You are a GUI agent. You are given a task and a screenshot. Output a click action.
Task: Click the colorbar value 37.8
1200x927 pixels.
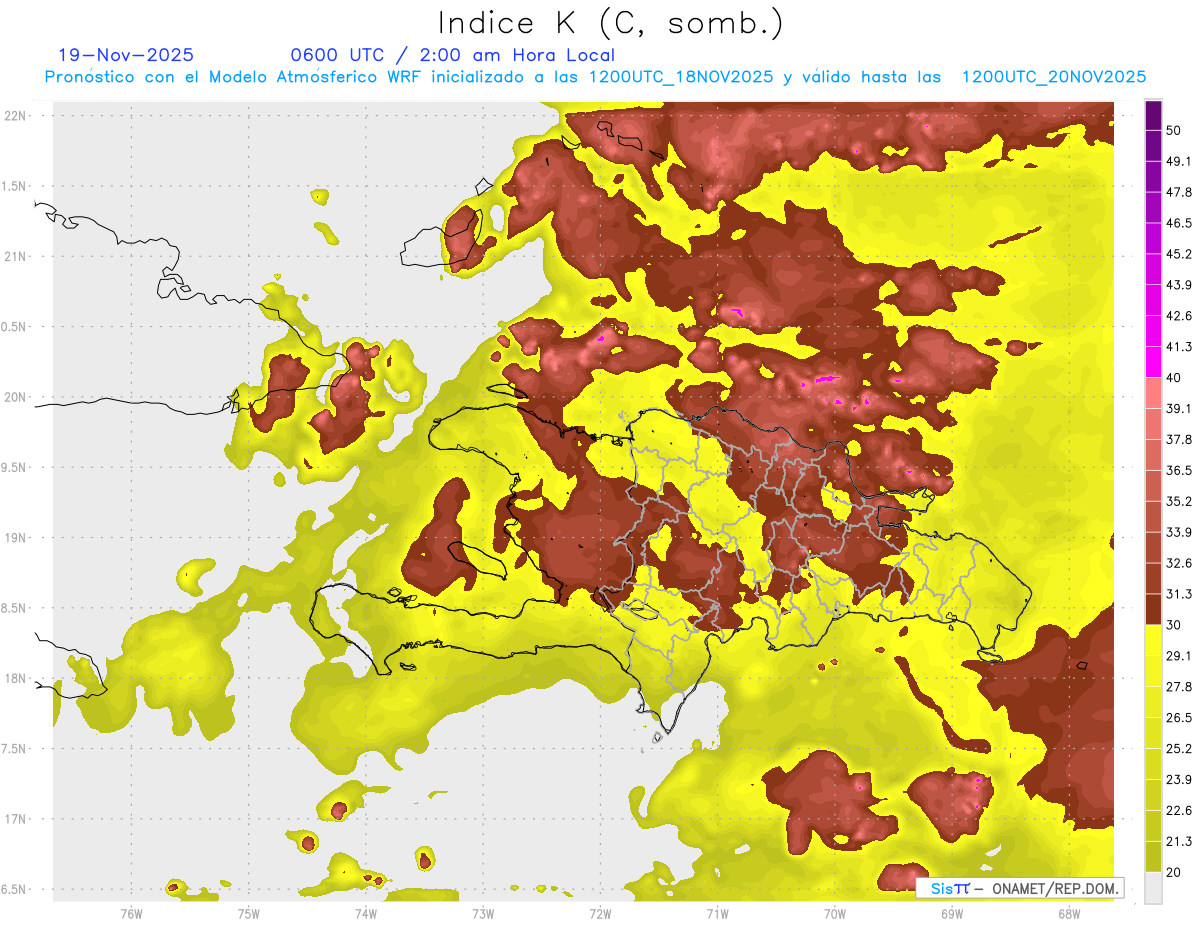click(1179, 440)
